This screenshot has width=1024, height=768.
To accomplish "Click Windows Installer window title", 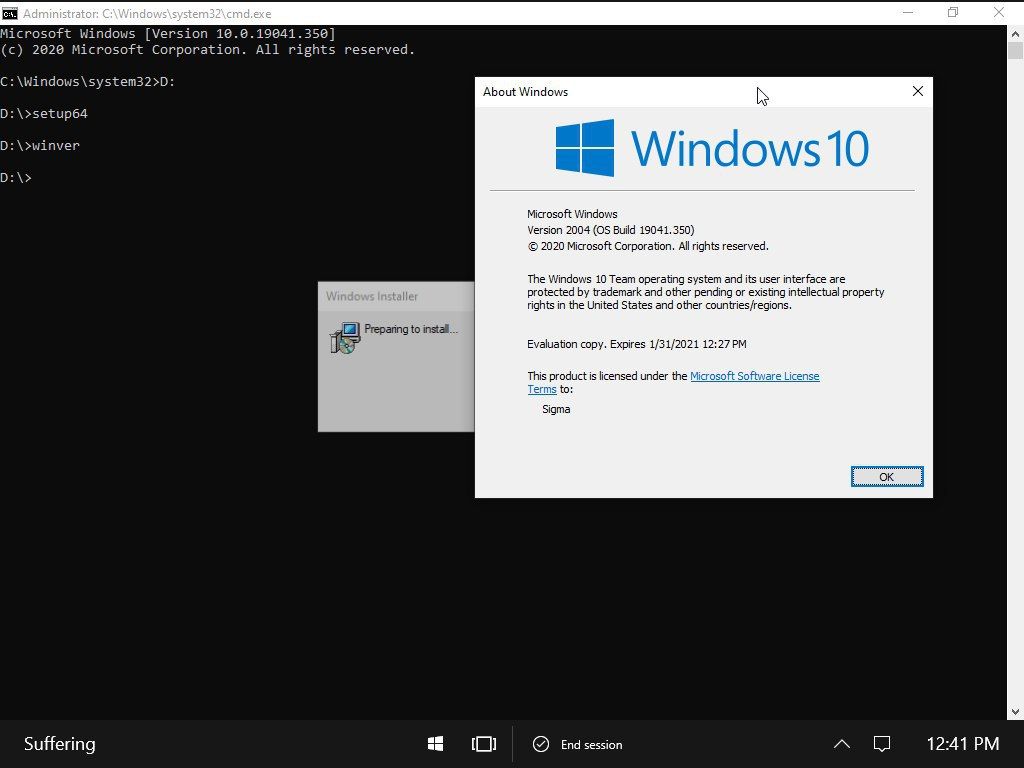I will pyautogui.click(x=372, y=296).
